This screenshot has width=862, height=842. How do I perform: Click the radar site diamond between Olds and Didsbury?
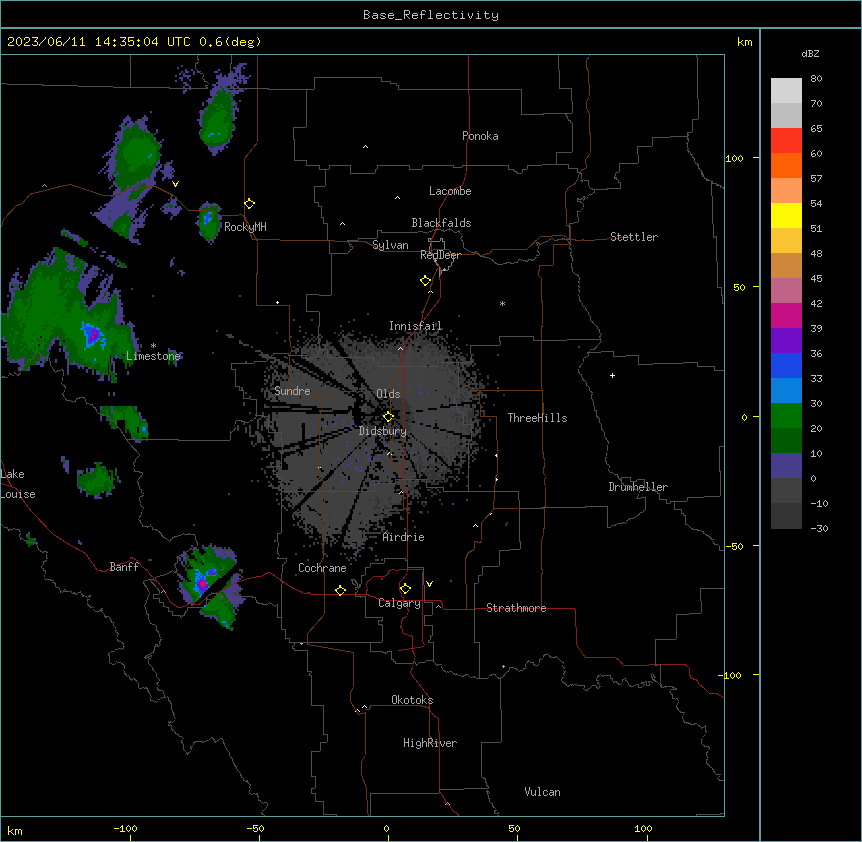pyautogui.click(x=388, y=416)
